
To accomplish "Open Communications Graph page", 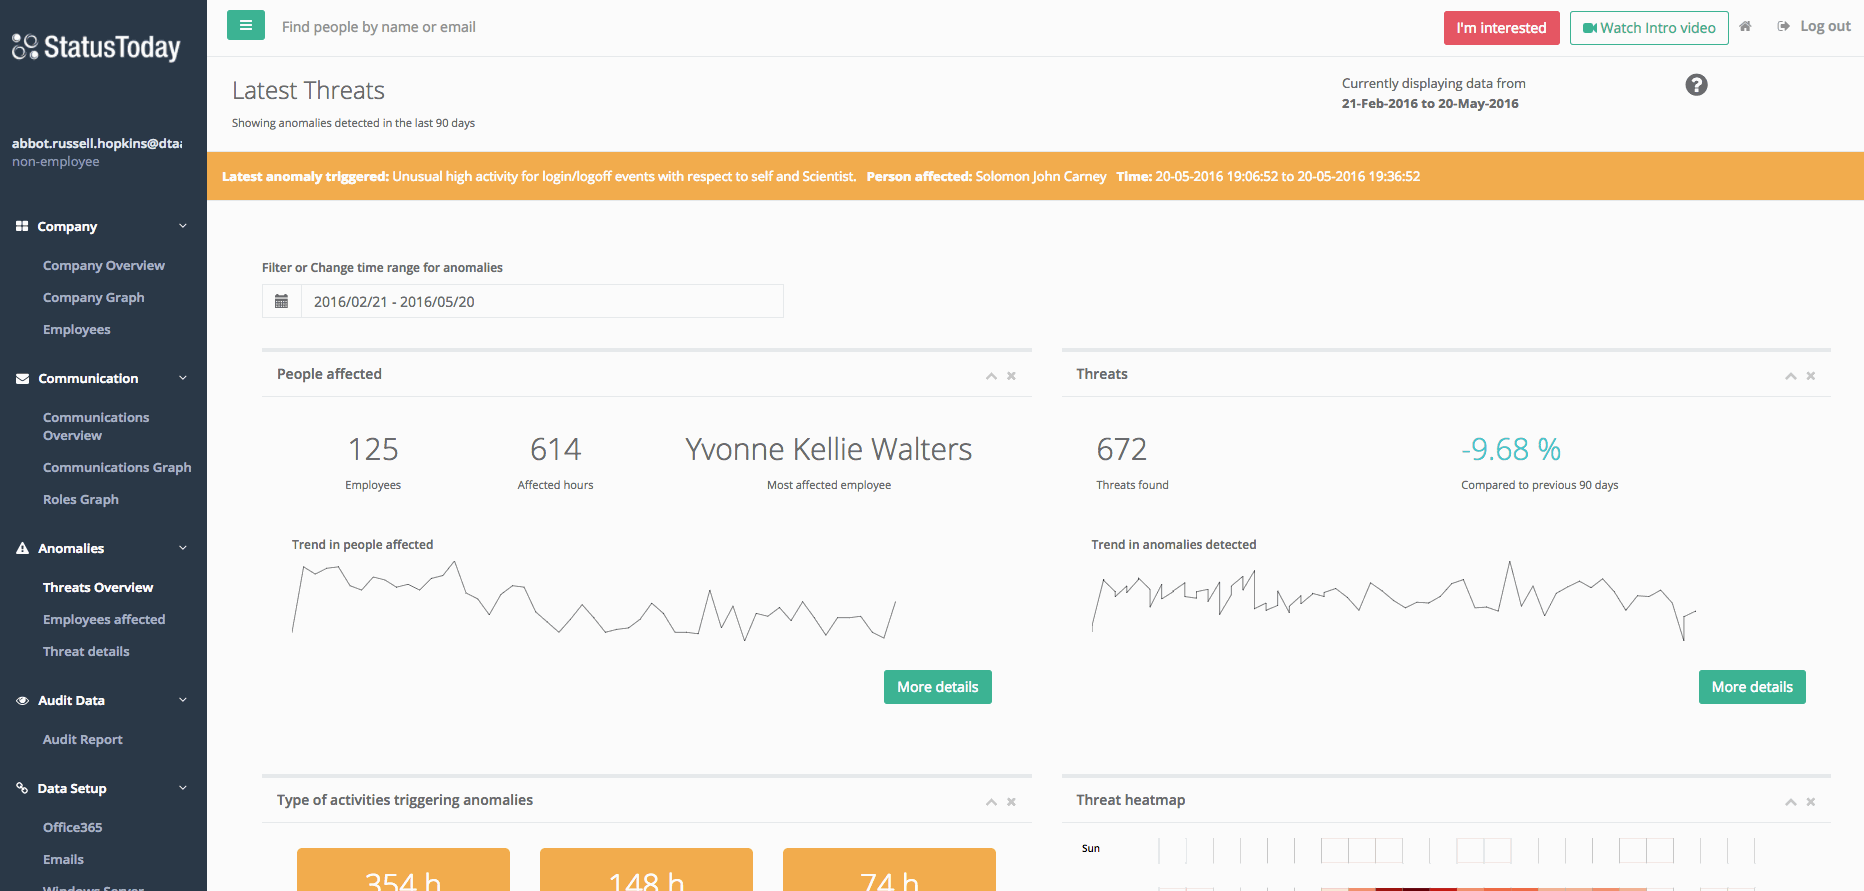I will pos(117,468).
